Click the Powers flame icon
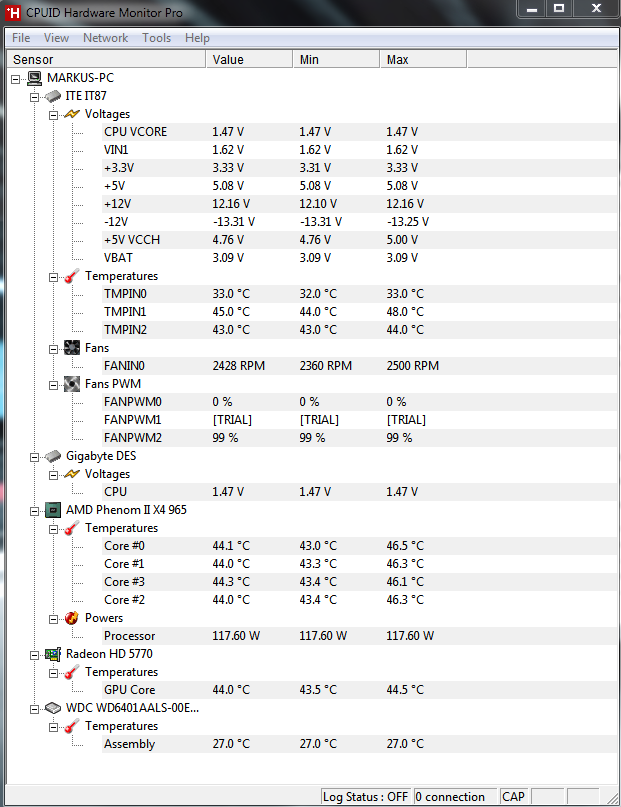The height and width of the screenshot is (807, 621). click(72, 618)
